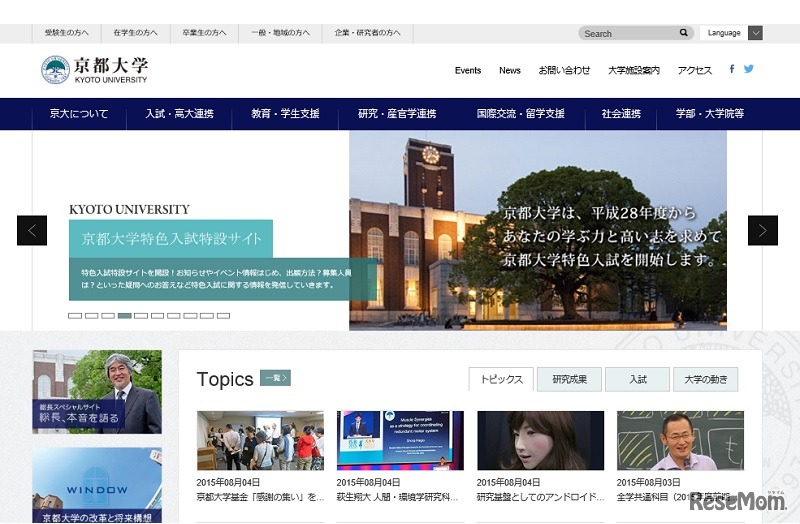Viewport: 800px width, 524px height.
Task: Open アクセス link
Action: [x=694, y=70]
